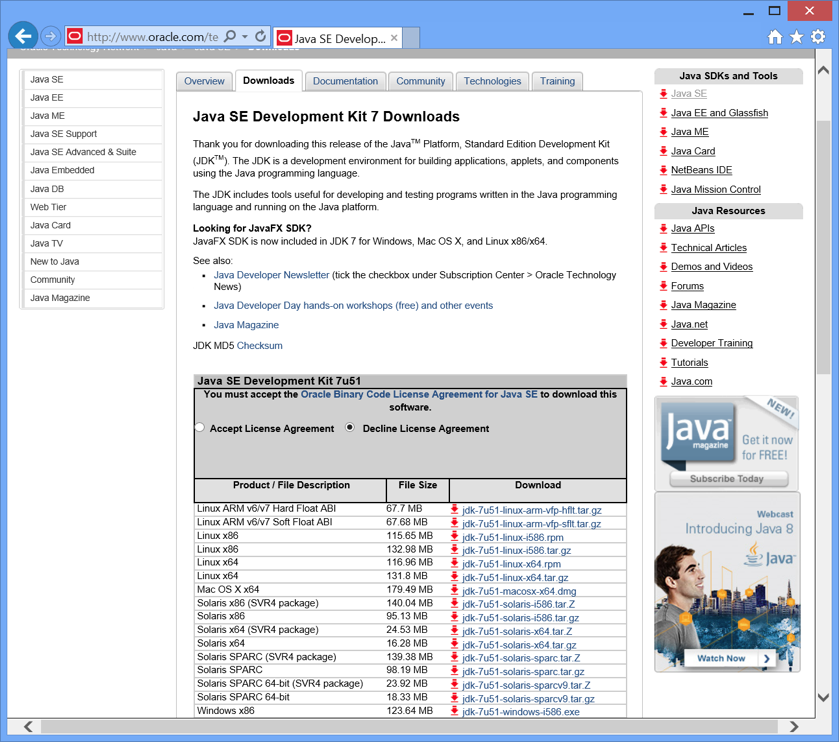Open Java Developer Newsletter link
Viewport: 839px width, 742px height.
coord(271,275)
